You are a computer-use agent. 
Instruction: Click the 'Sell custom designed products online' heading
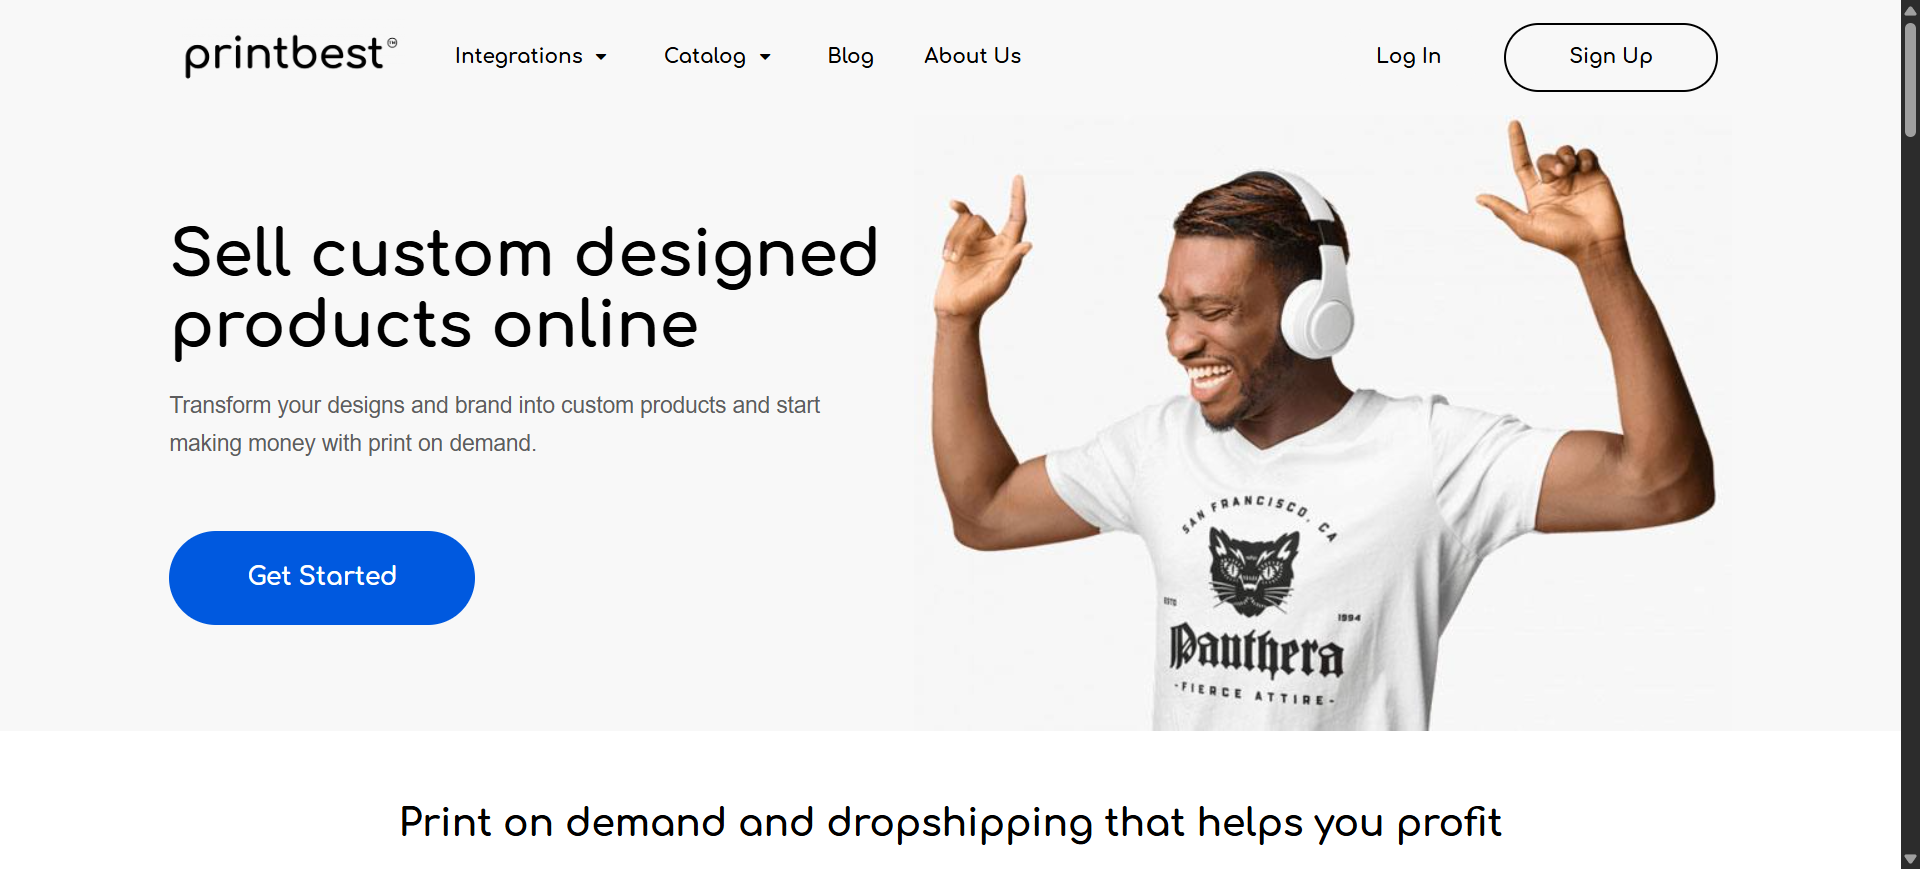[x=524, y=288]
